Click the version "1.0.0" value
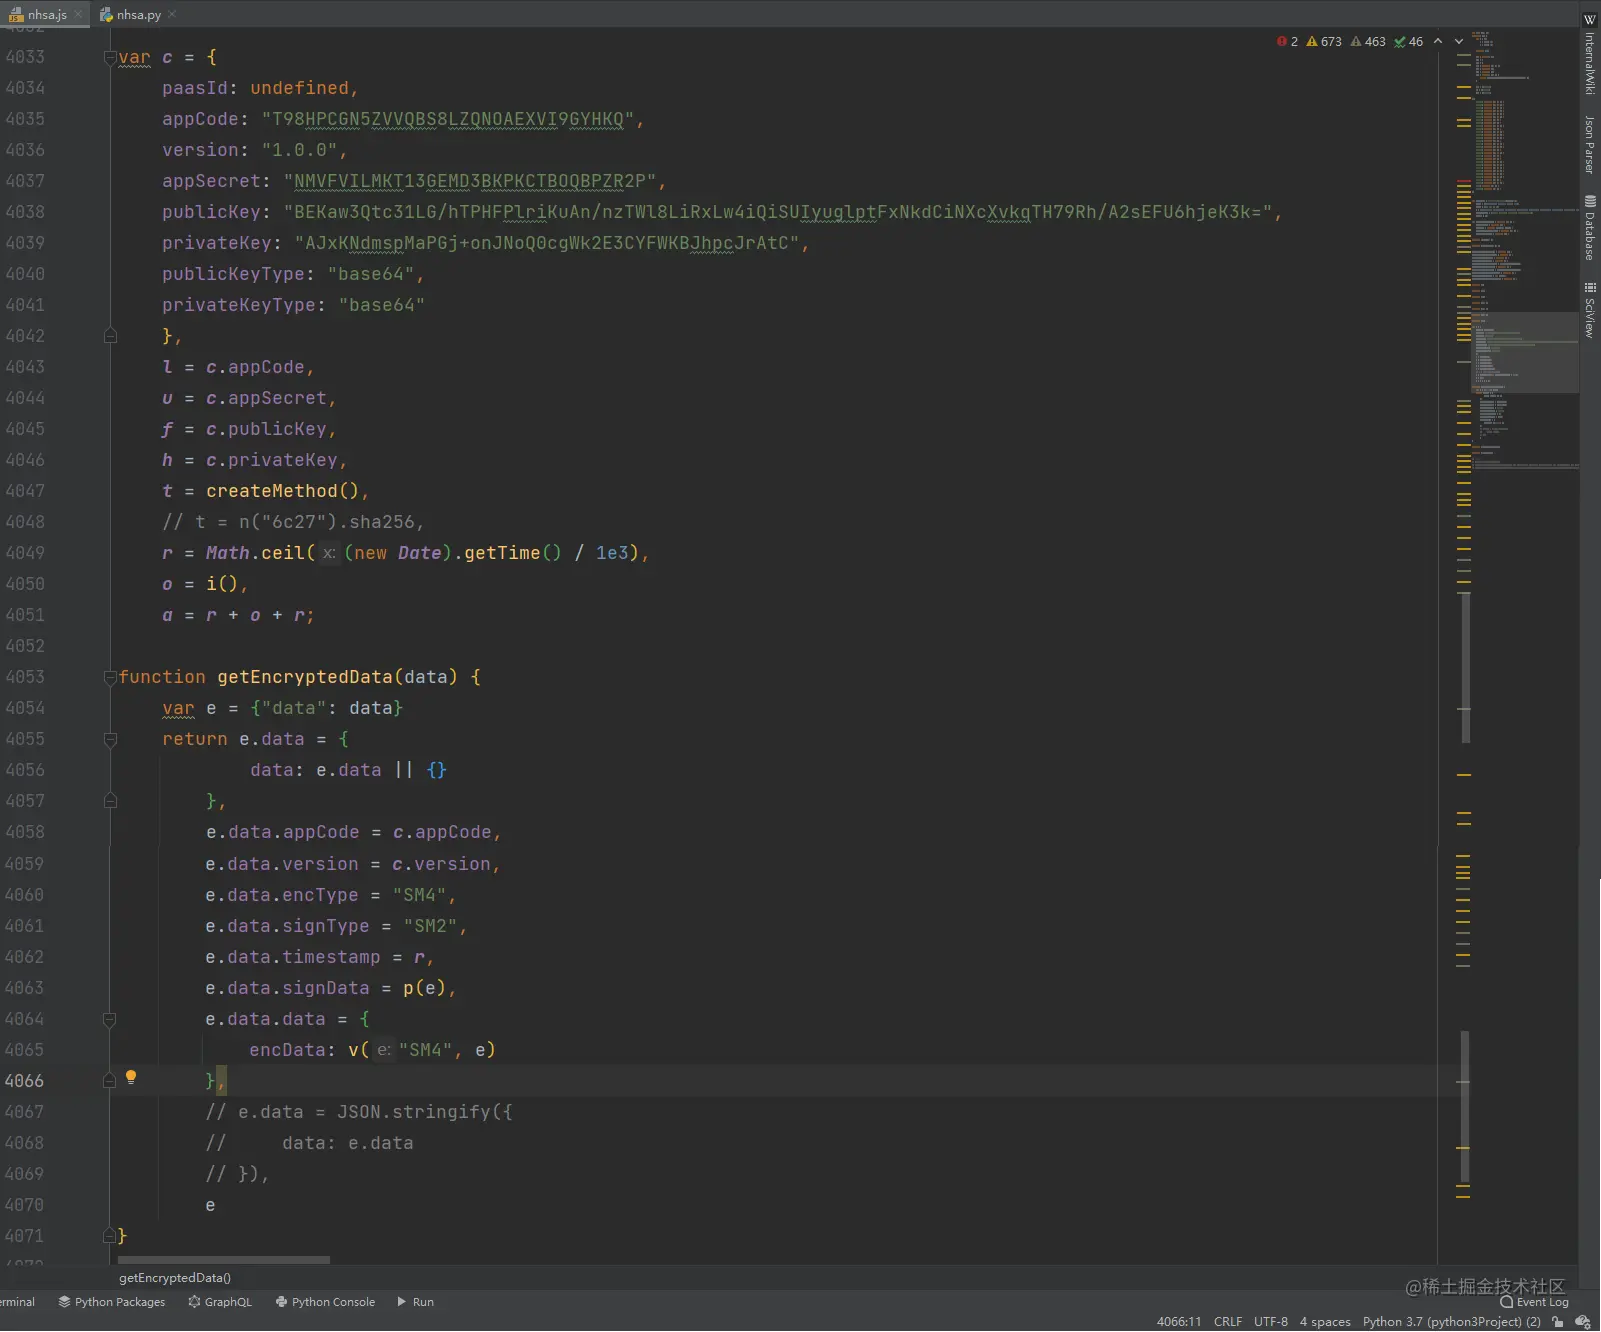This screenshot has width=1601, height=1332. coord(300,150)
